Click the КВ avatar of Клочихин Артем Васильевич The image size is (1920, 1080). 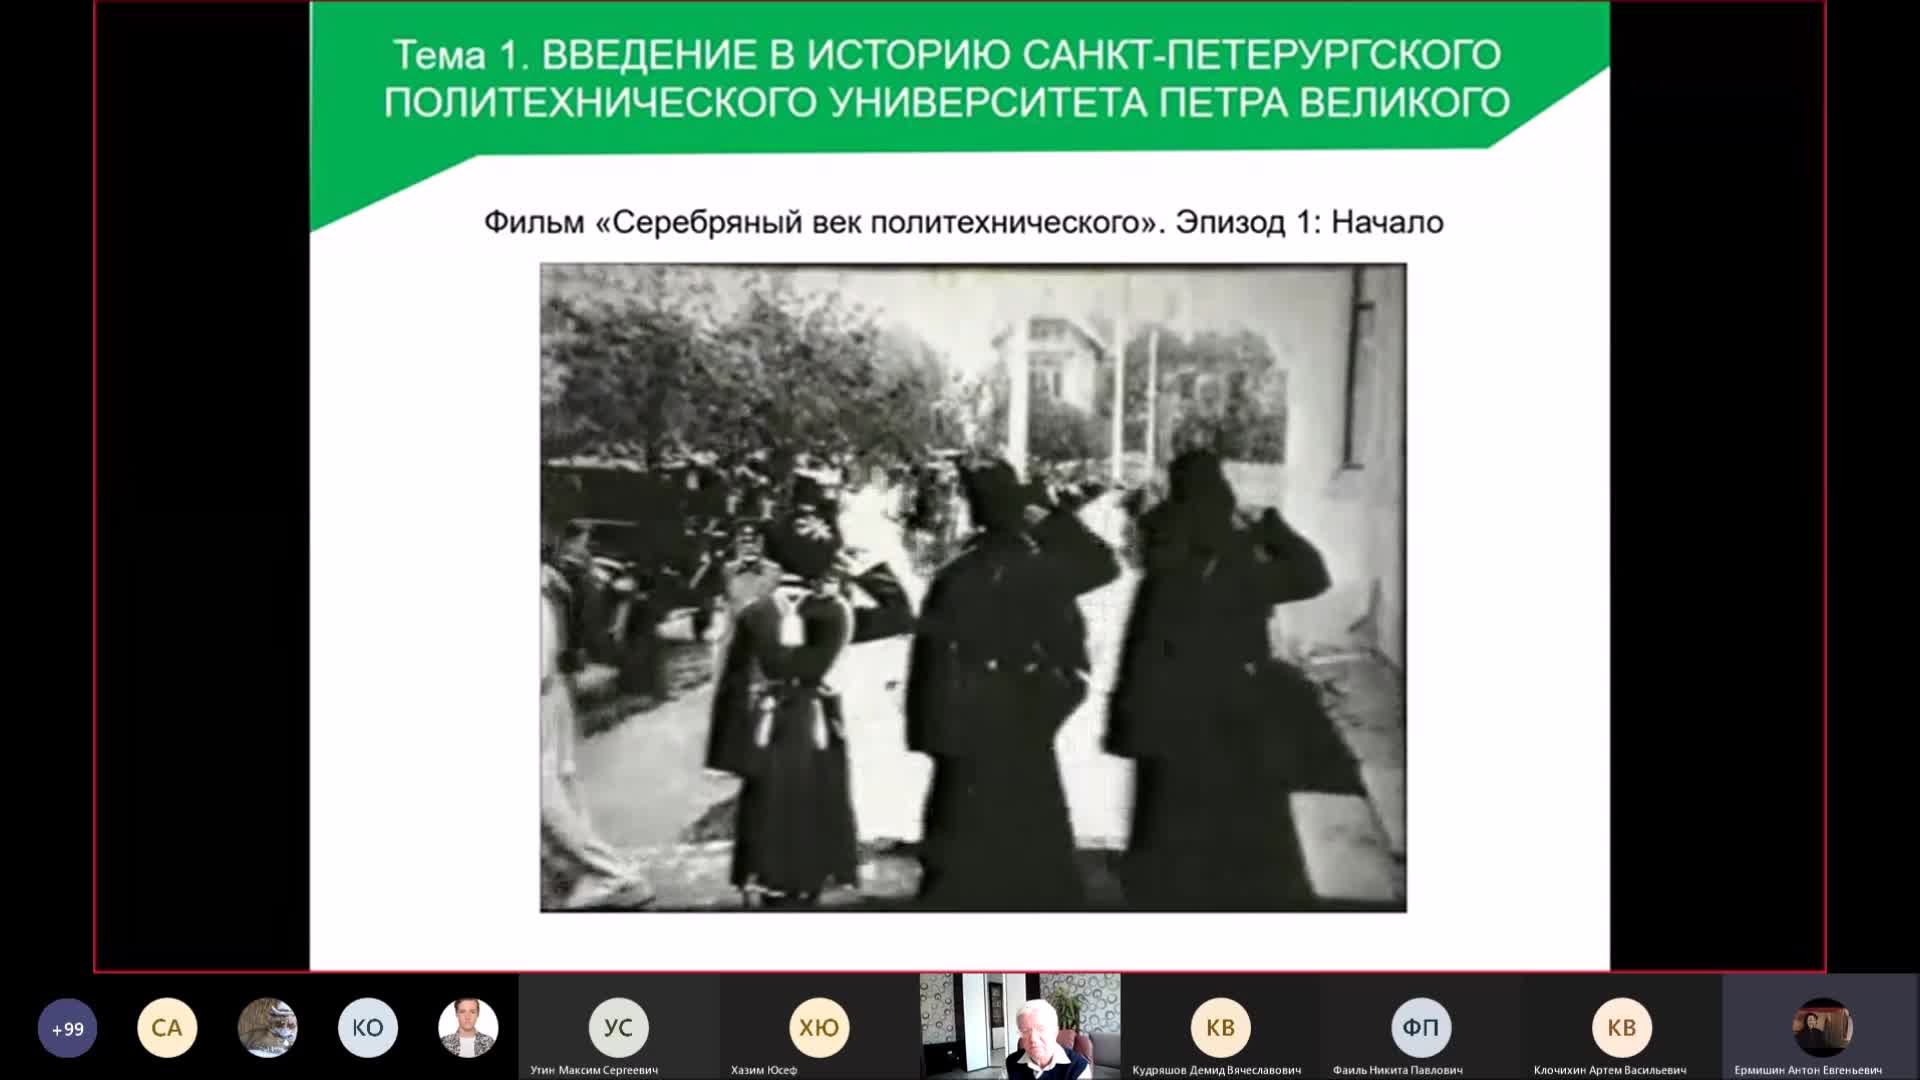click(x=1621, y=1027)
